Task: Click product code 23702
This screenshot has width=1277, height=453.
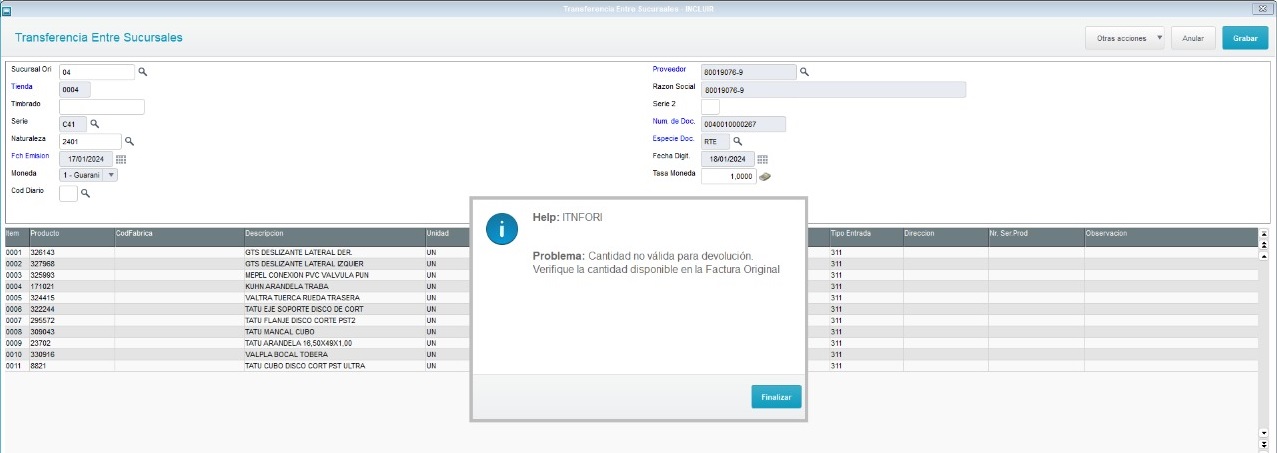Action: tap(39, 343)
